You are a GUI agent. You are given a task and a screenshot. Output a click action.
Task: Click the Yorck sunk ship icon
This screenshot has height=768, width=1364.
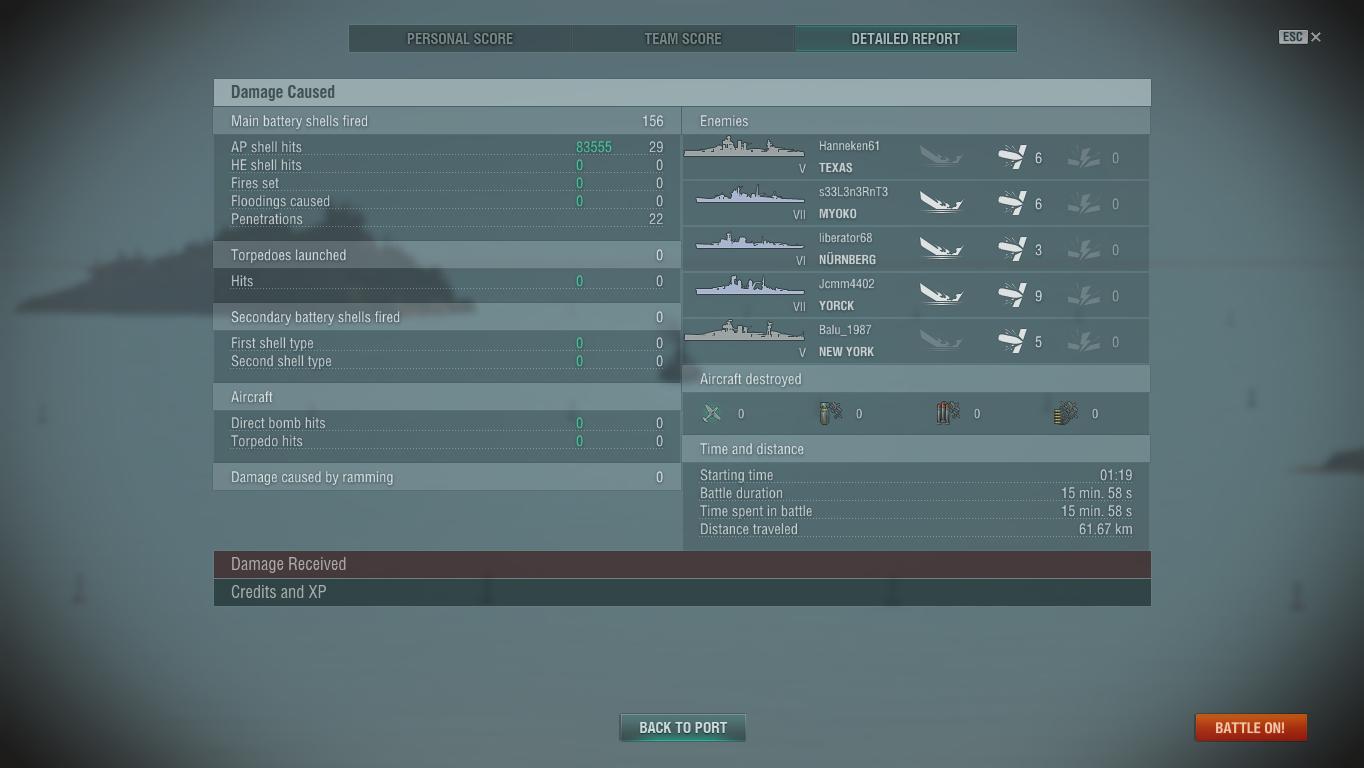941,295
